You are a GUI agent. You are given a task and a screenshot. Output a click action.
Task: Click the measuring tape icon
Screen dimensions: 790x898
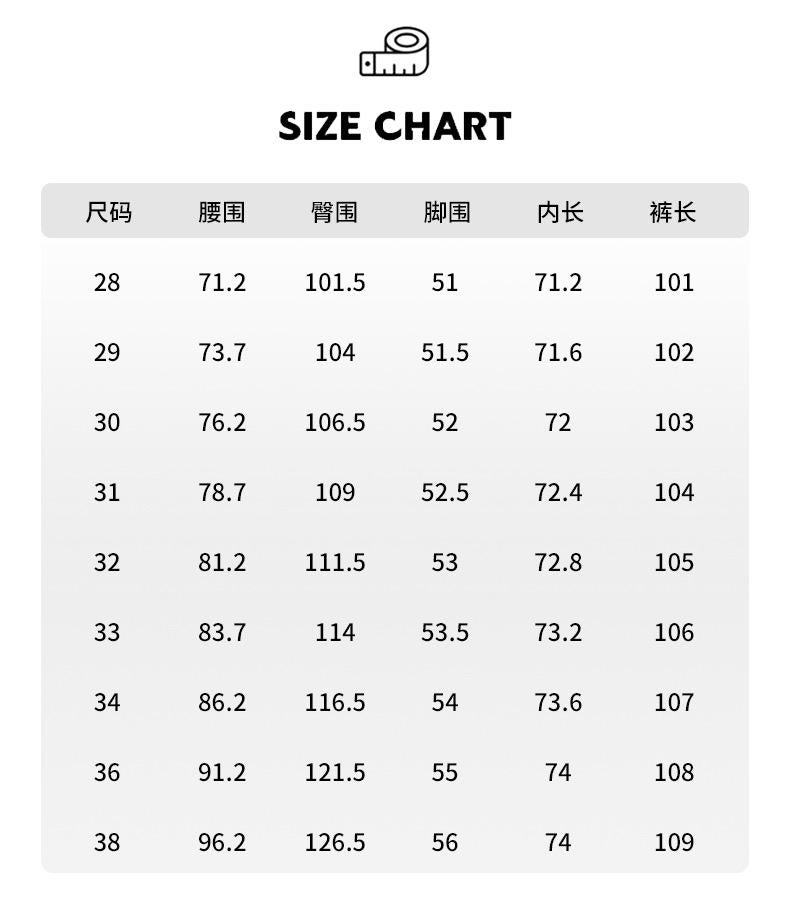click(394, 52)
